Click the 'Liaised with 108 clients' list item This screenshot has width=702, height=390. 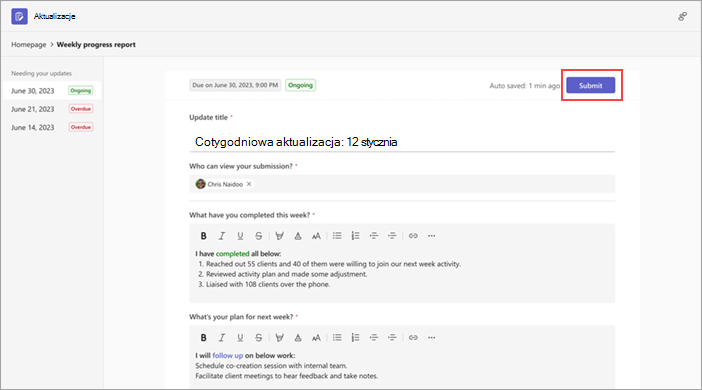(264, 284)
